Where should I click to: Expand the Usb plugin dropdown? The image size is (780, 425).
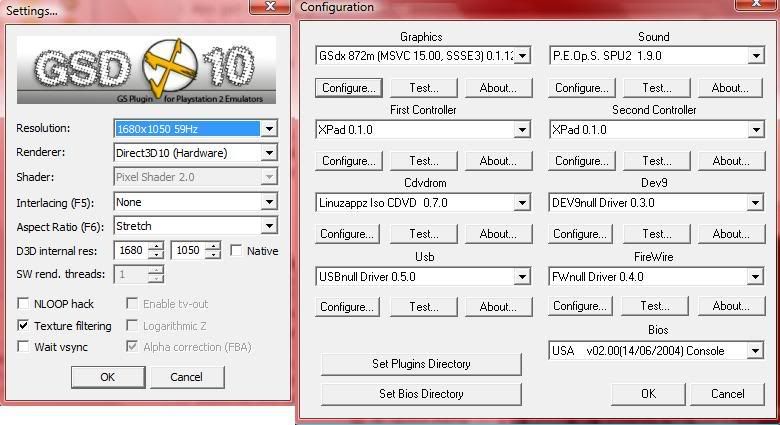pos(423,277)
